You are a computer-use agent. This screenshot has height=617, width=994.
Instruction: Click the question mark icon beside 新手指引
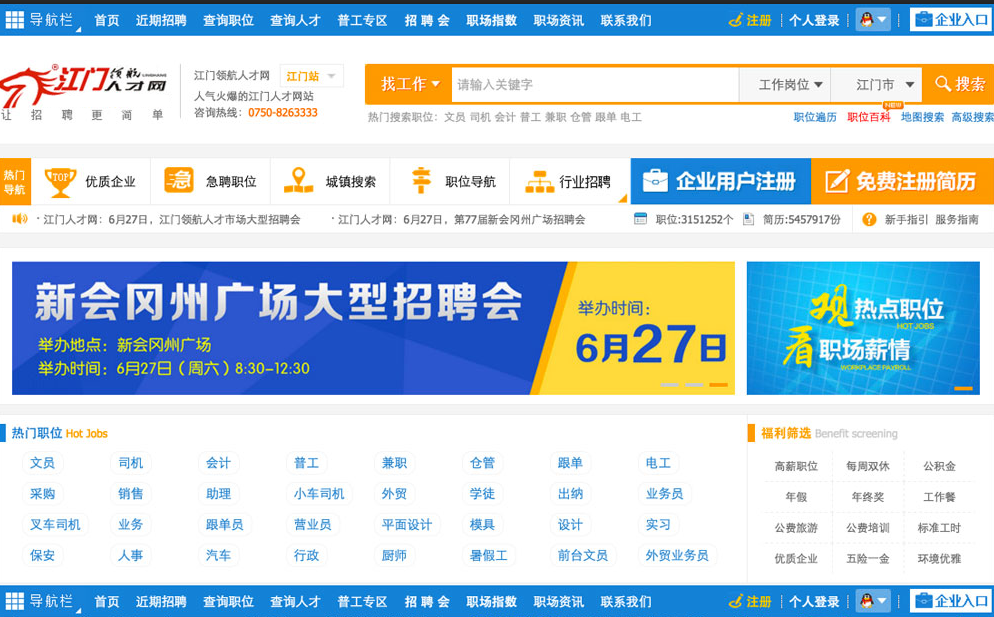[x=869, y=219]
